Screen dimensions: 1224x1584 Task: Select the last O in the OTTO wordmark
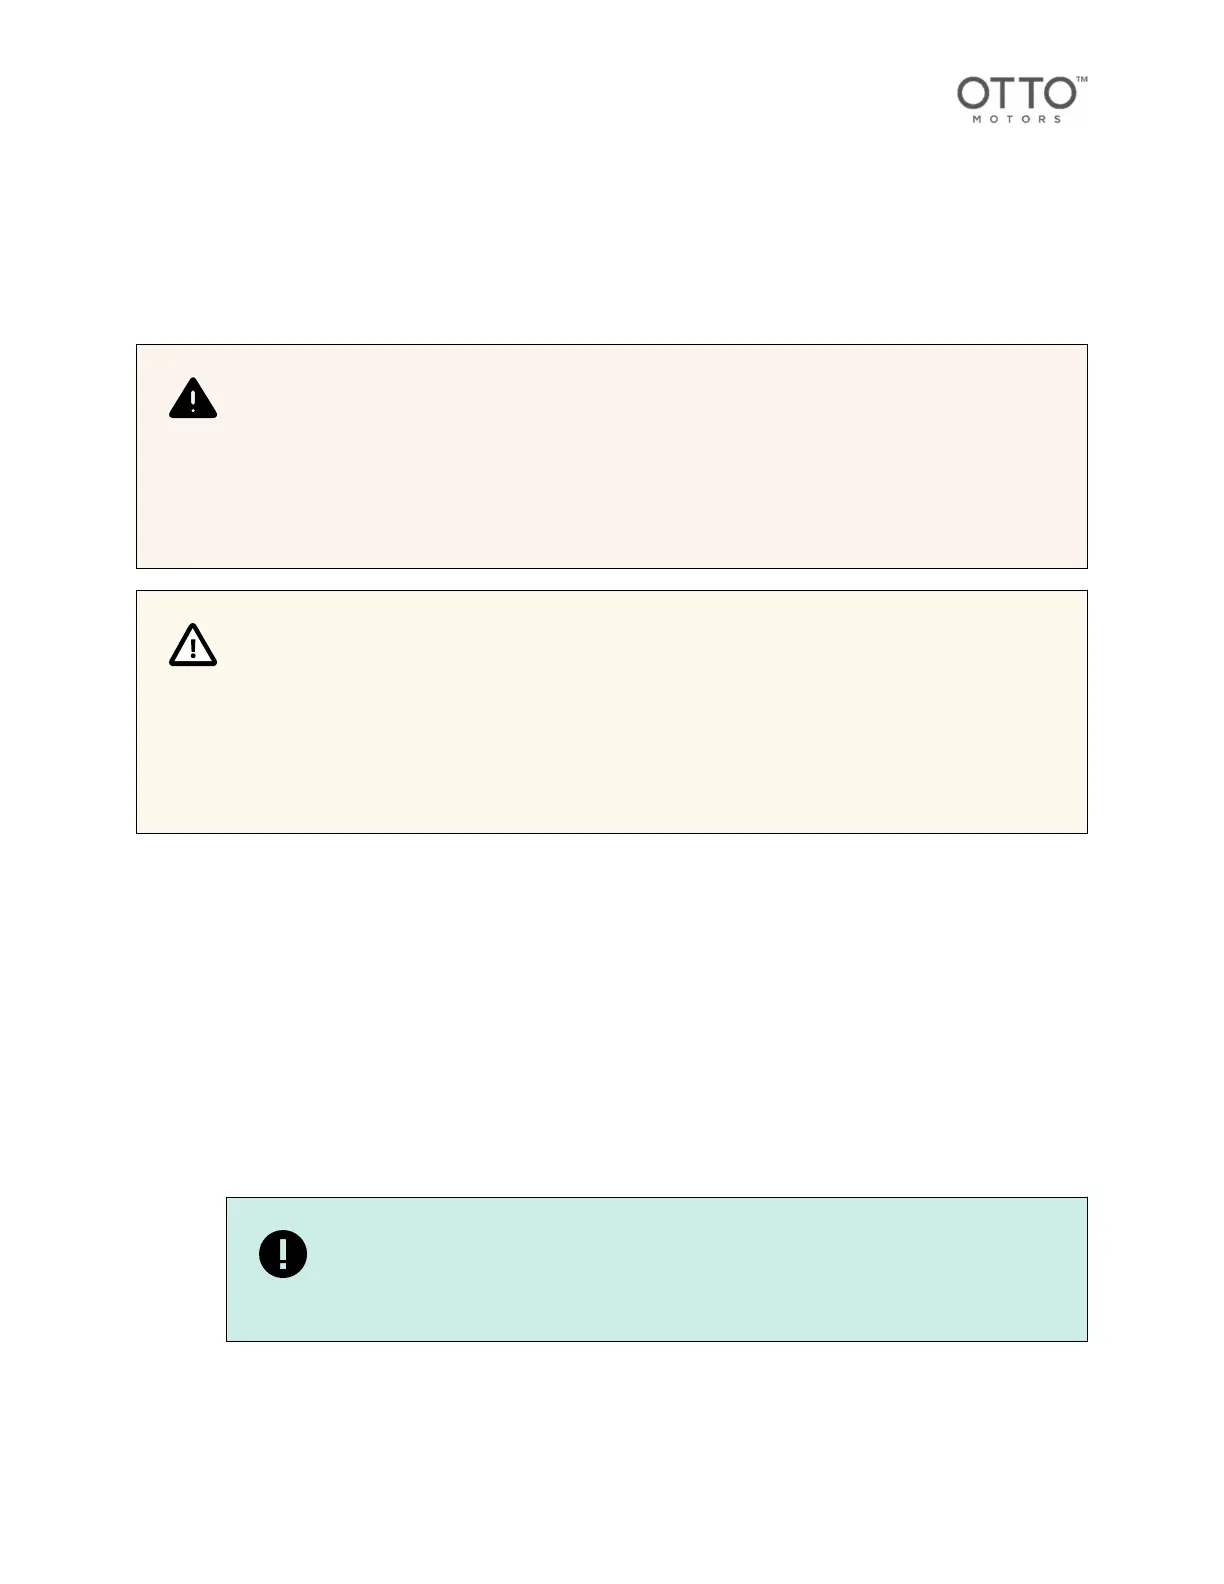point(1060,94)
